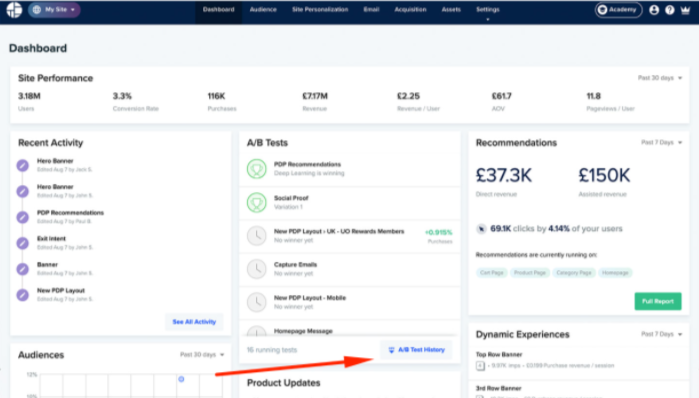This screenshot has width=699, height=398.
Task: Click edit icon for Exit Intent activity
Action: [23, 243]
